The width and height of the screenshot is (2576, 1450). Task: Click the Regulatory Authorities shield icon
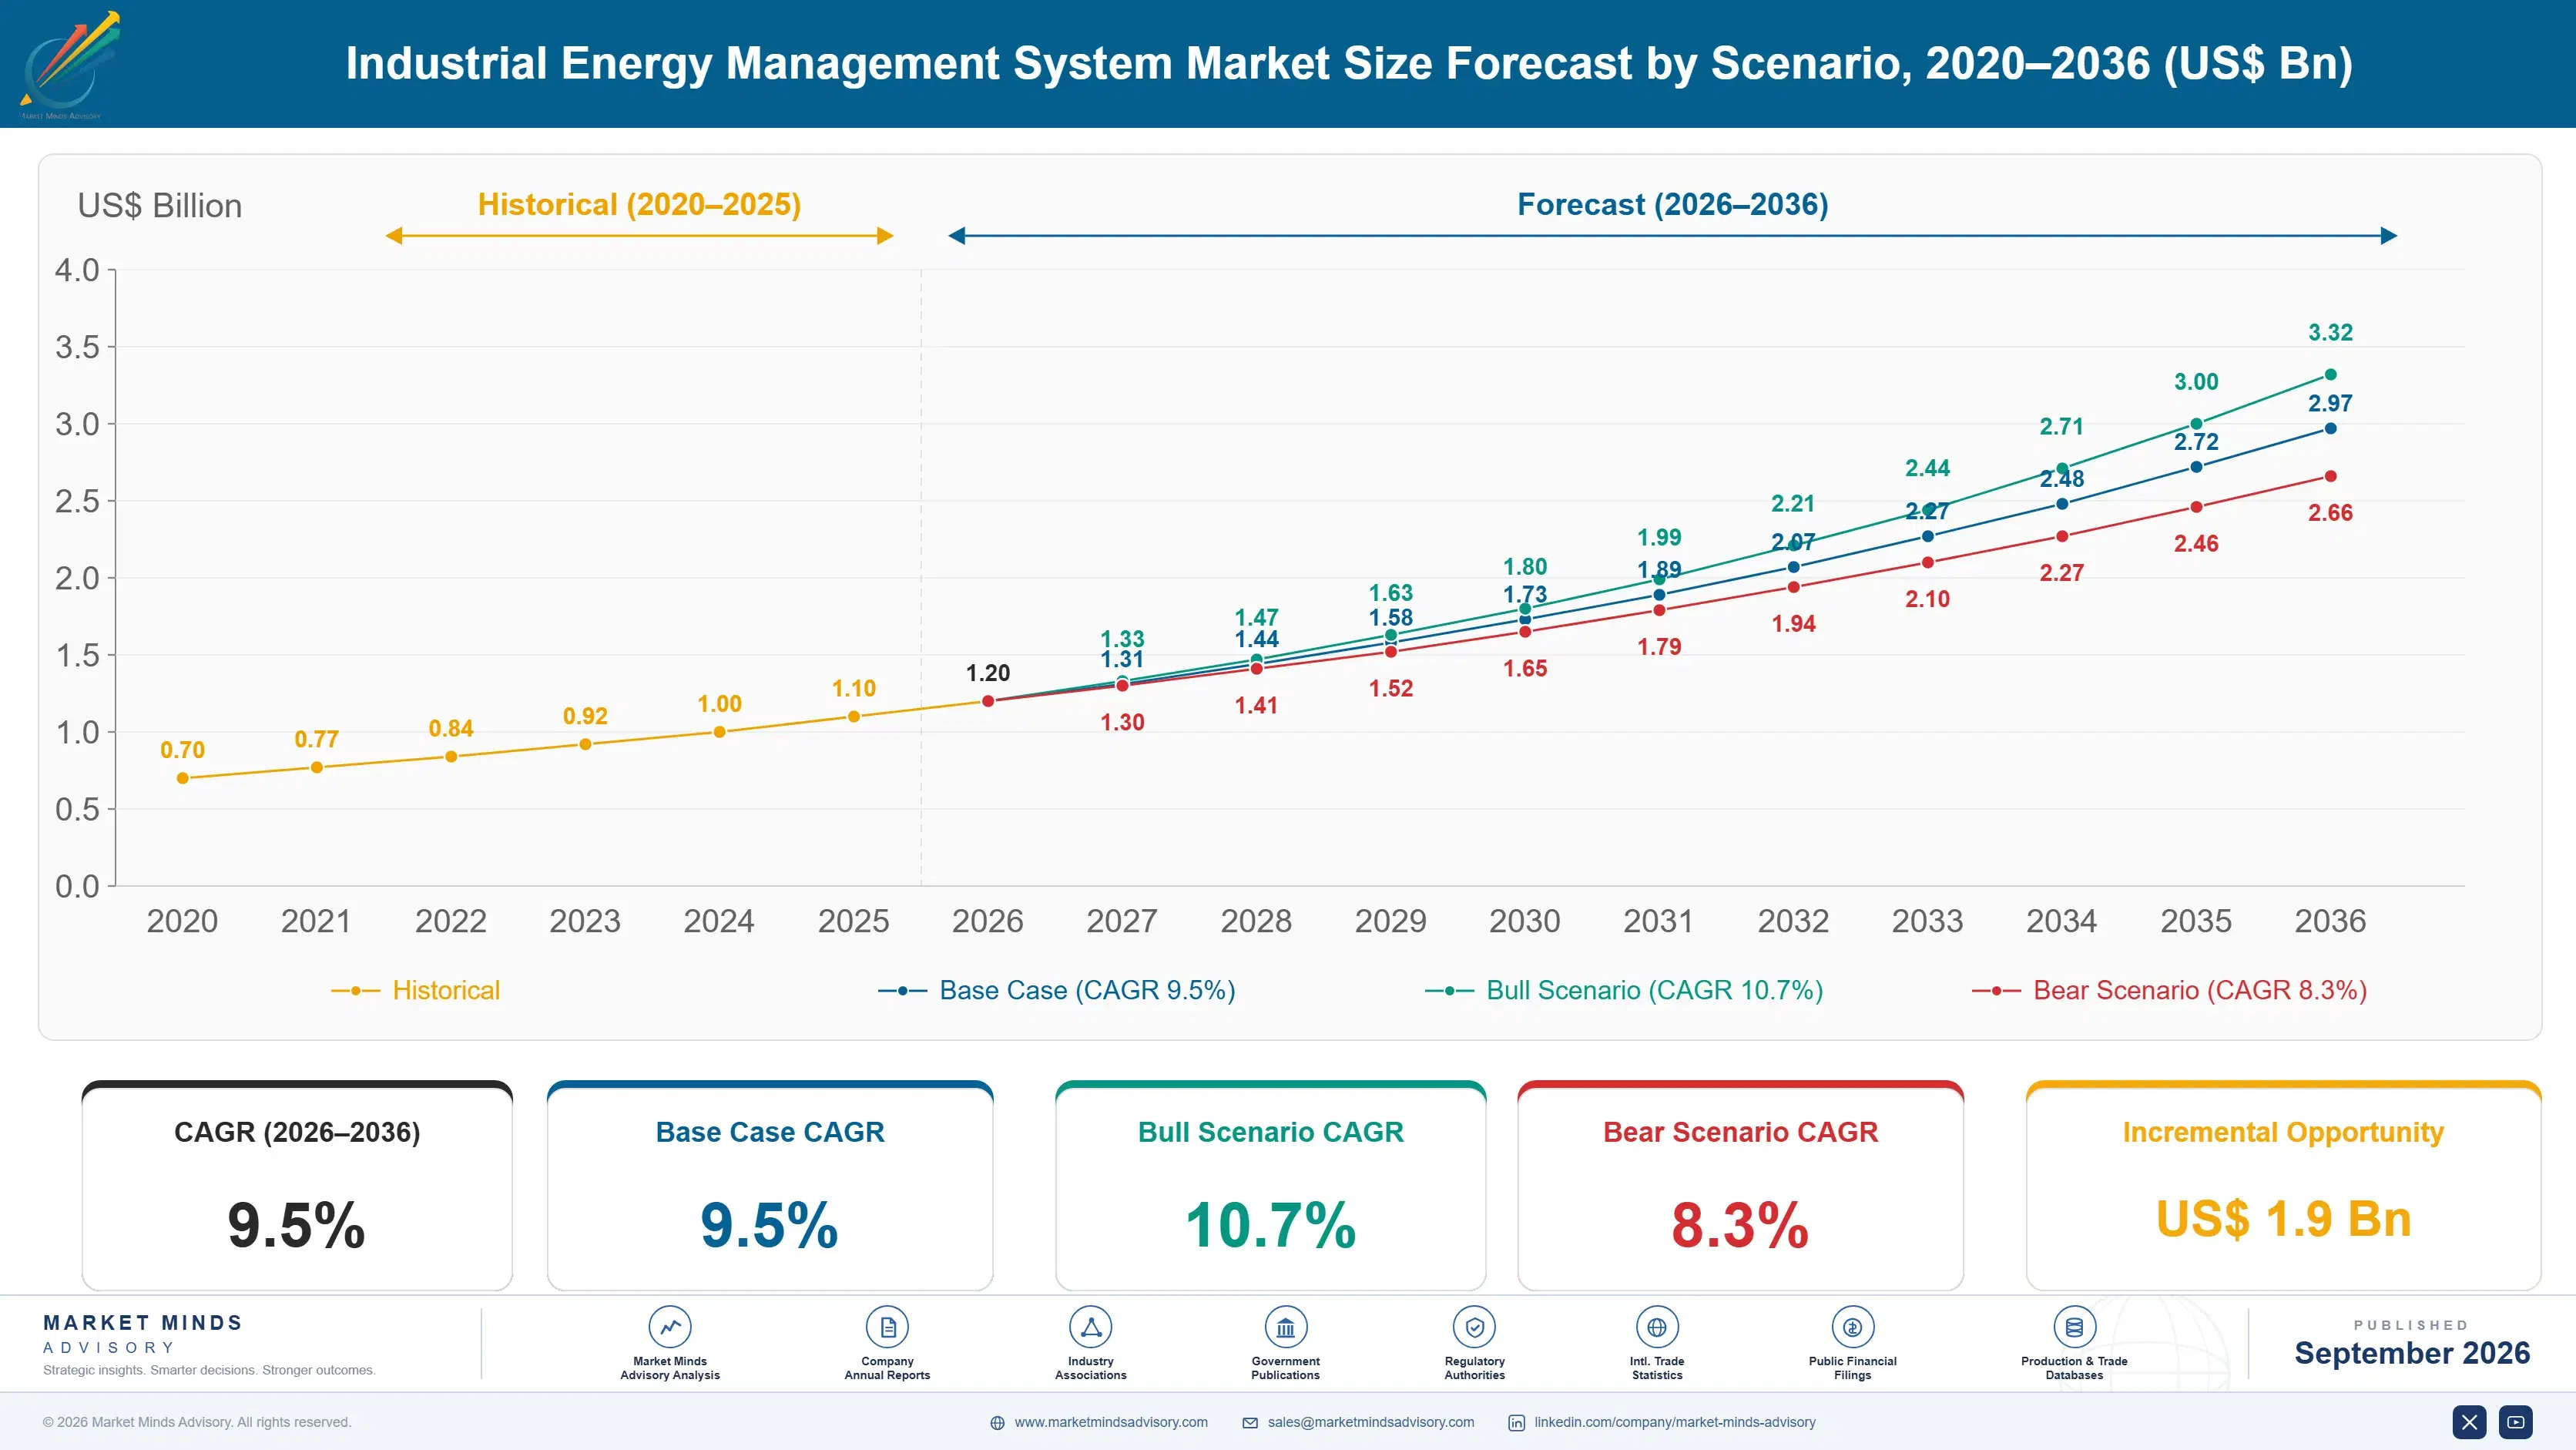1474,1327
